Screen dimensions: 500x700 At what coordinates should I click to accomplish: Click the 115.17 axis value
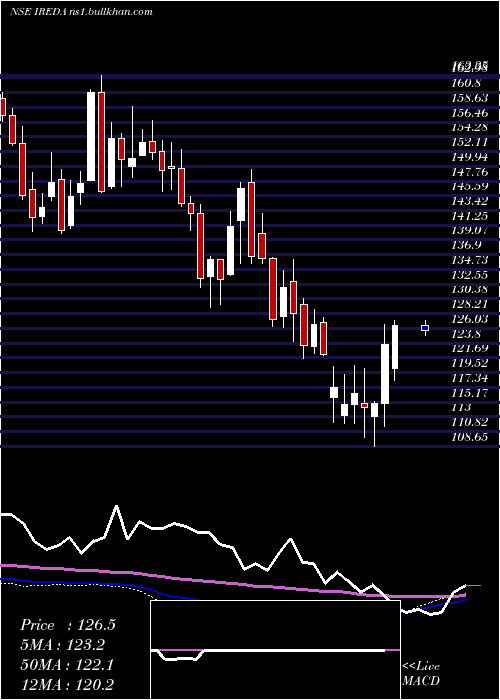469,393
